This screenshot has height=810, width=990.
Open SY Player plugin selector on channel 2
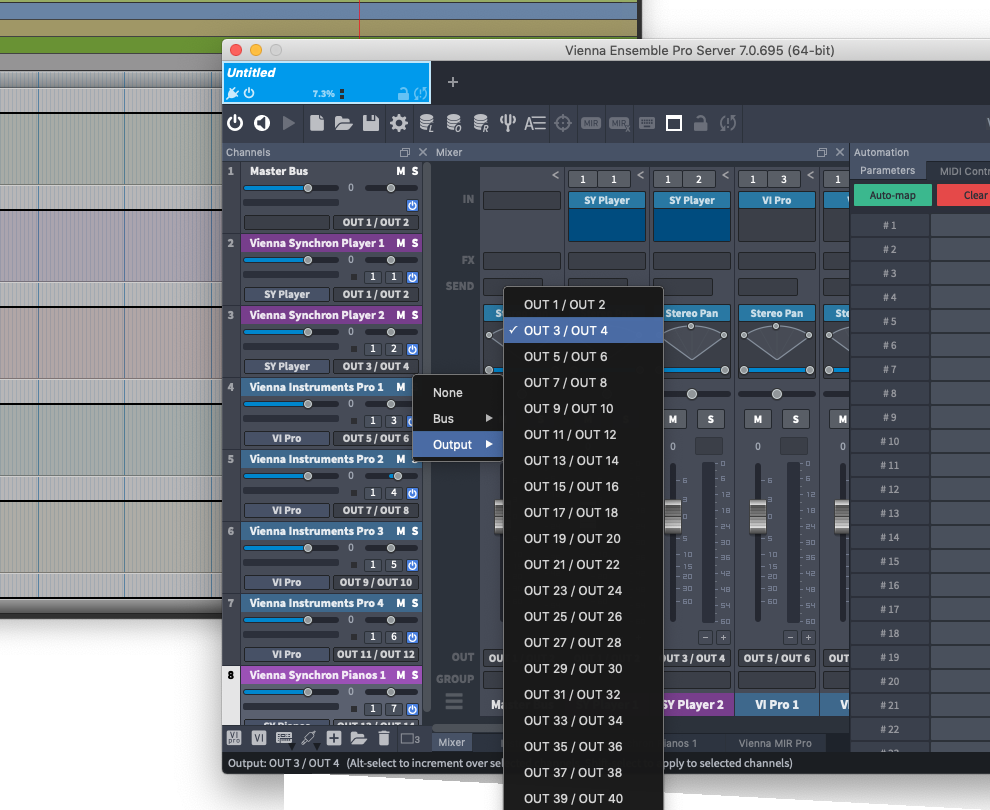pyautogui.click(x=287, y=294)
